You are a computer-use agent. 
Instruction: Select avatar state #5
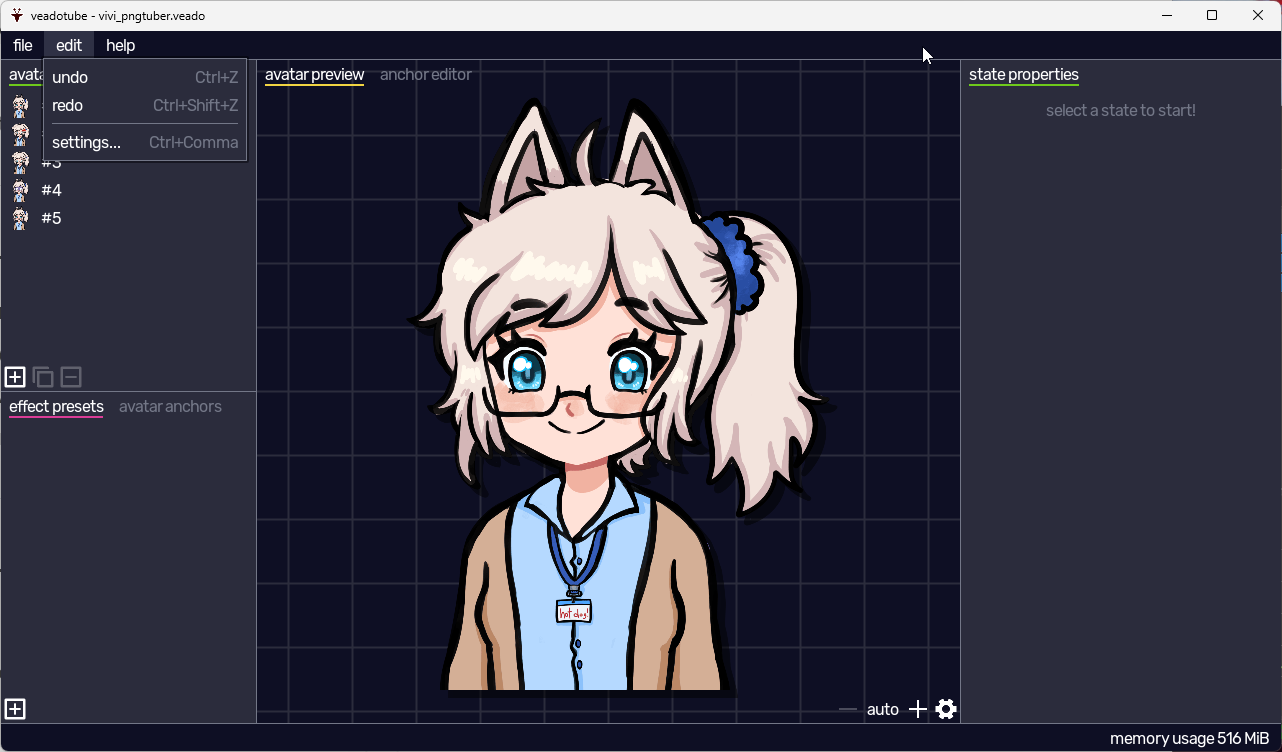coord(51,218)
